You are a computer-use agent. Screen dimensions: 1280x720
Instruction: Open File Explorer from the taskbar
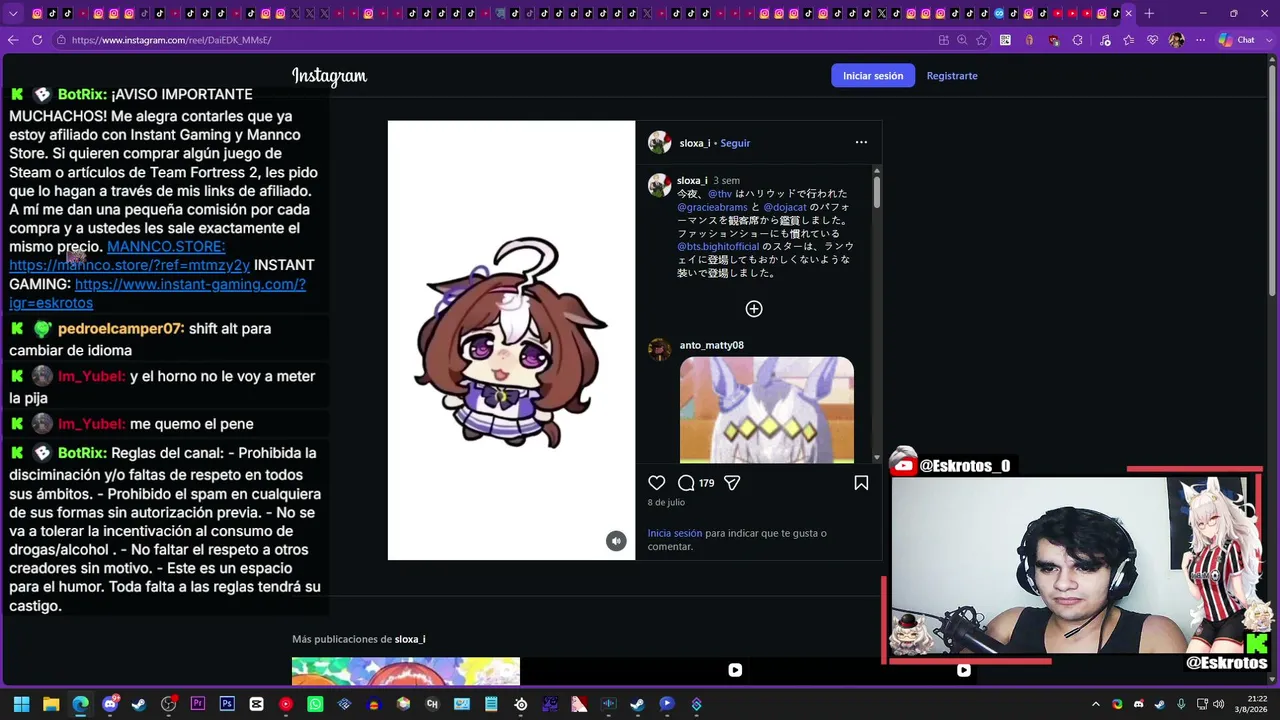pos(51,704)
